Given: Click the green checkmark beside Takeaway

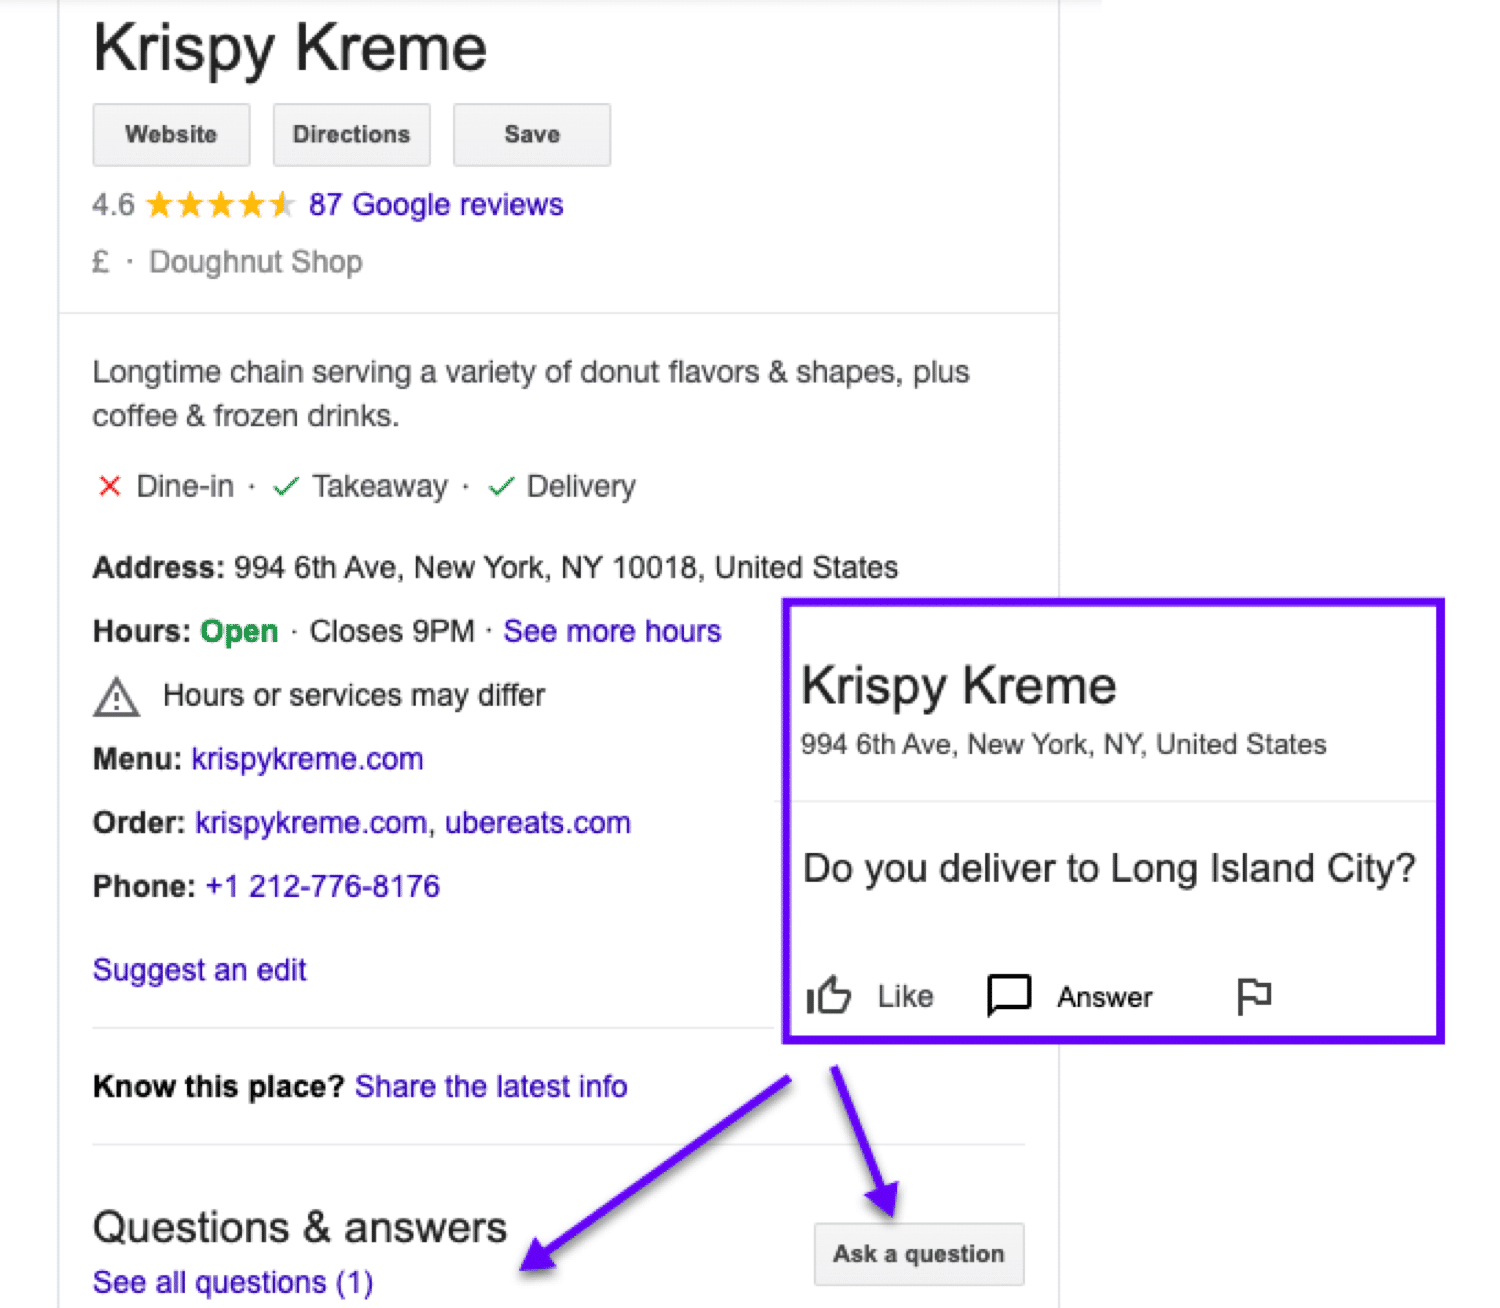Looking at the screenshot, I should point(284,486).
